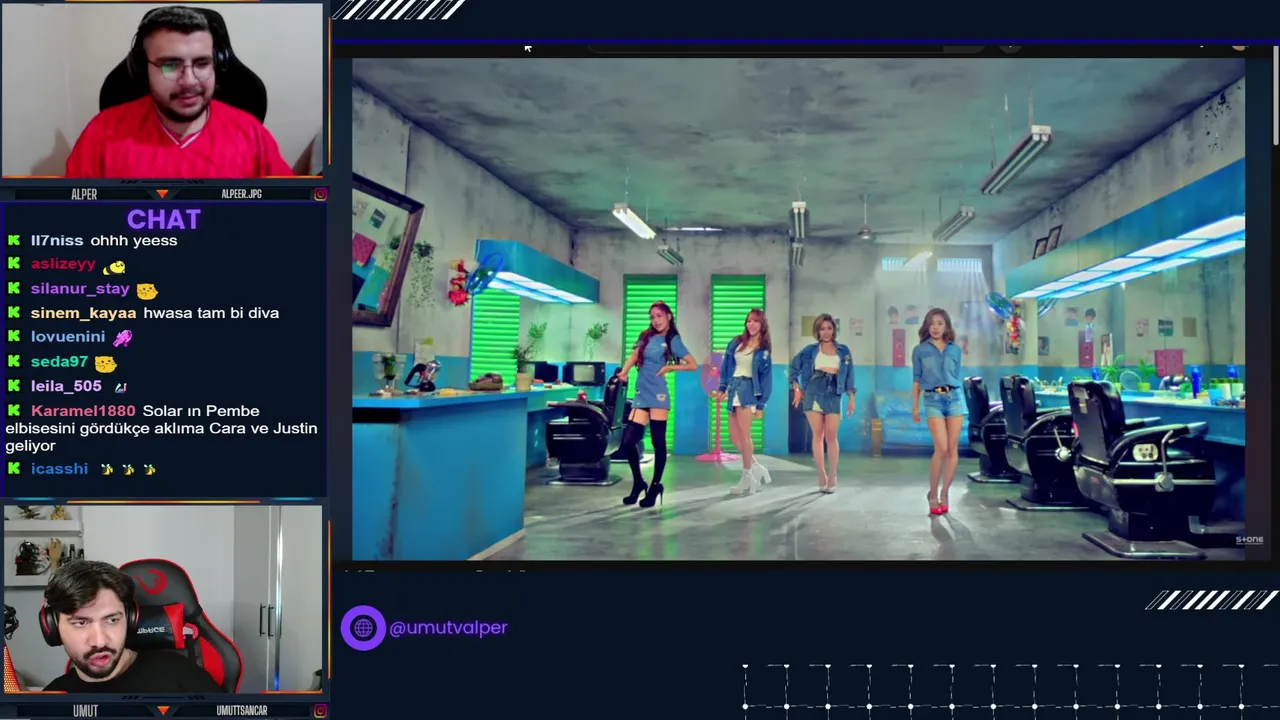The image size is (1280, 720).
Task: Click the message 'ohhh yeess'
Action: 133,240
